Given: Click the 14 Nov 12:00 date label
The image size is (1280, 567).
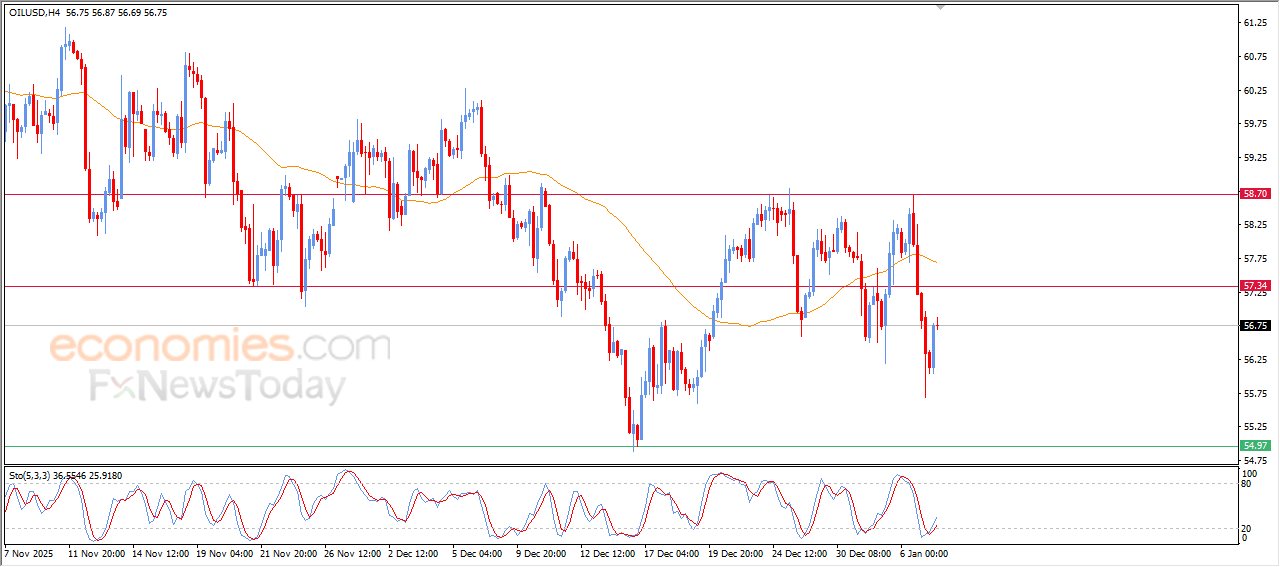Looking at the screenshot, I should (x=160, y=553).
